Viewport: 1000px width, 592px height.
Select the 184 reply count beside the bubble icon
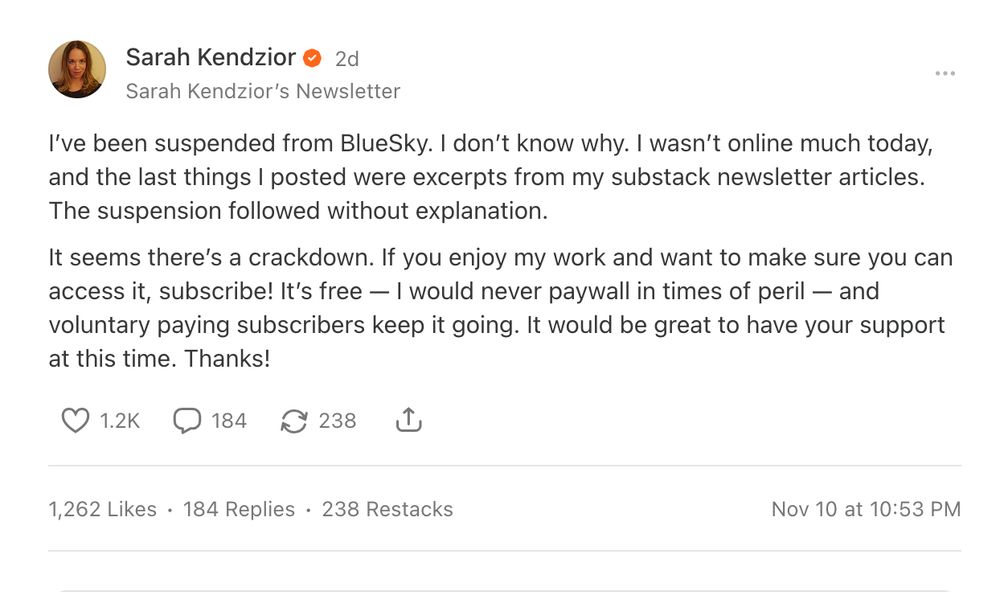(x=230, y=420)
